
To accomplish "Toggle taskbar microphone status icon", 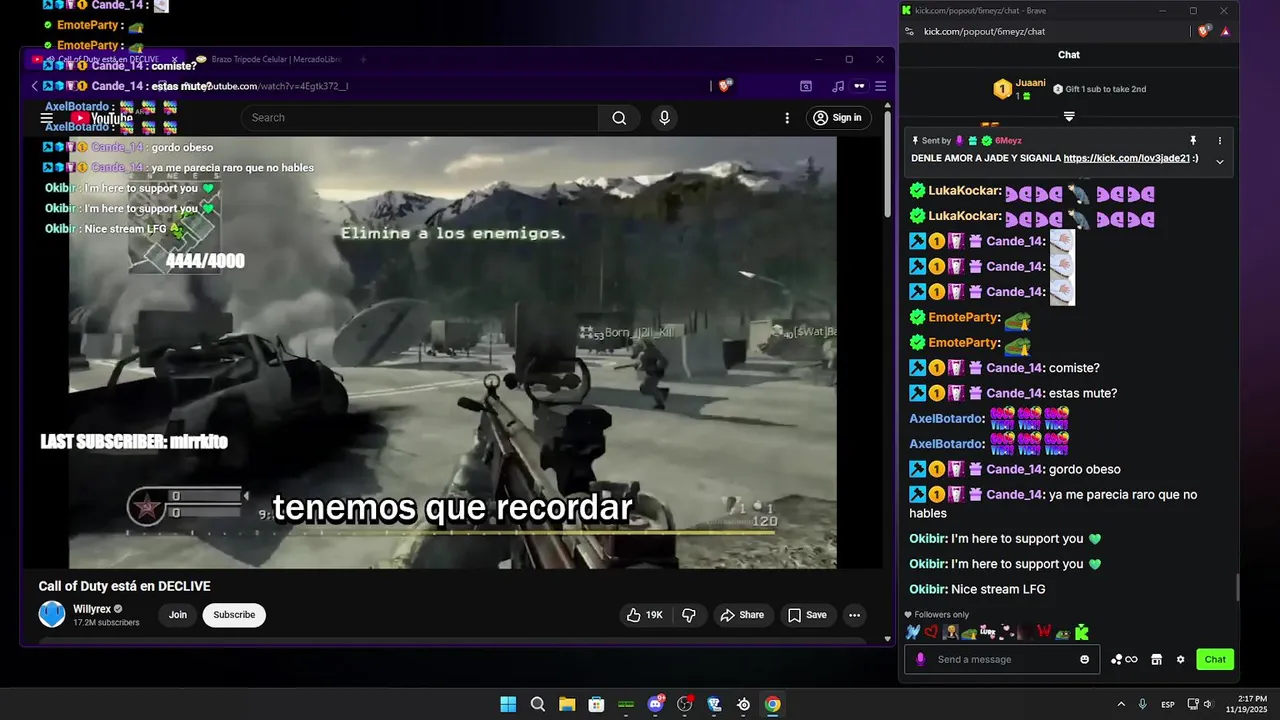I will click(x=1142, y=704).
